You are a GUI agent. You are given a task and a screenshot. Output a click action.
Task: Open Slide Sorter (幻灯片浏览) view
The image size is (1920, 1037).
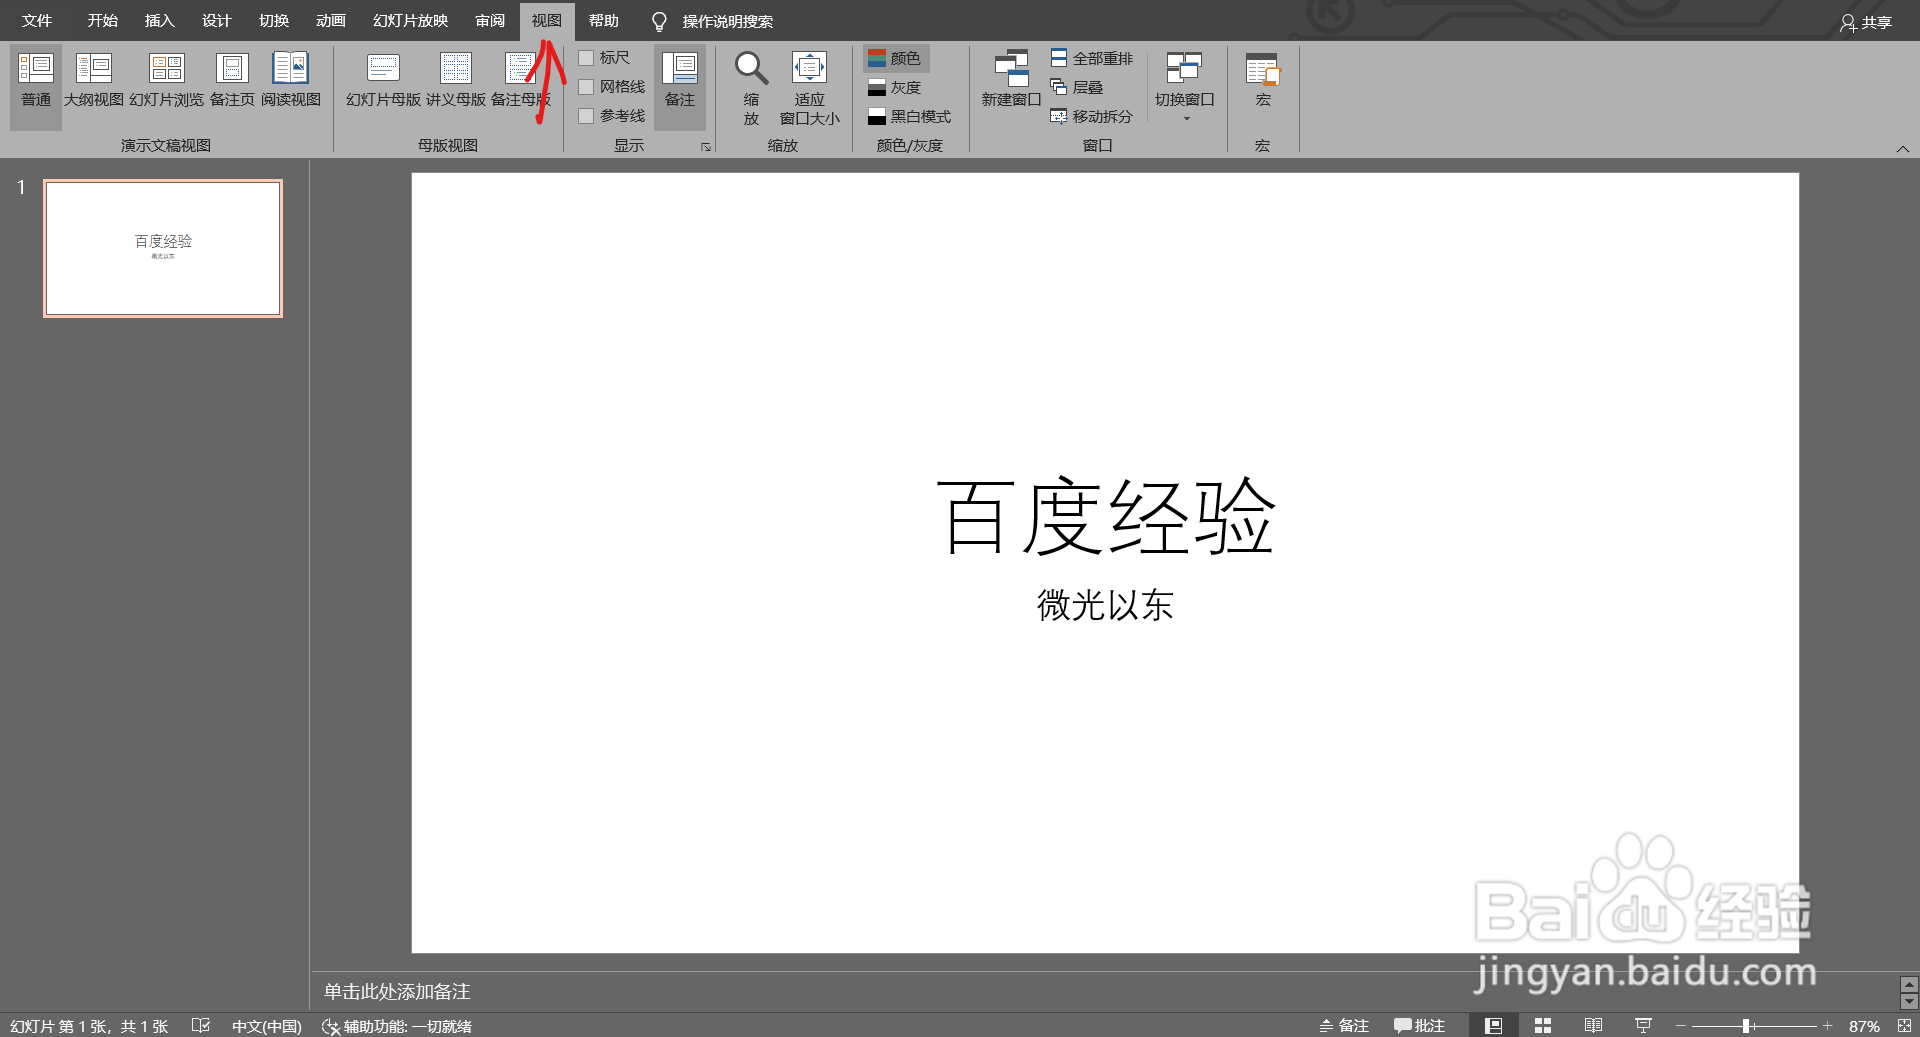(x=167, y=80)
